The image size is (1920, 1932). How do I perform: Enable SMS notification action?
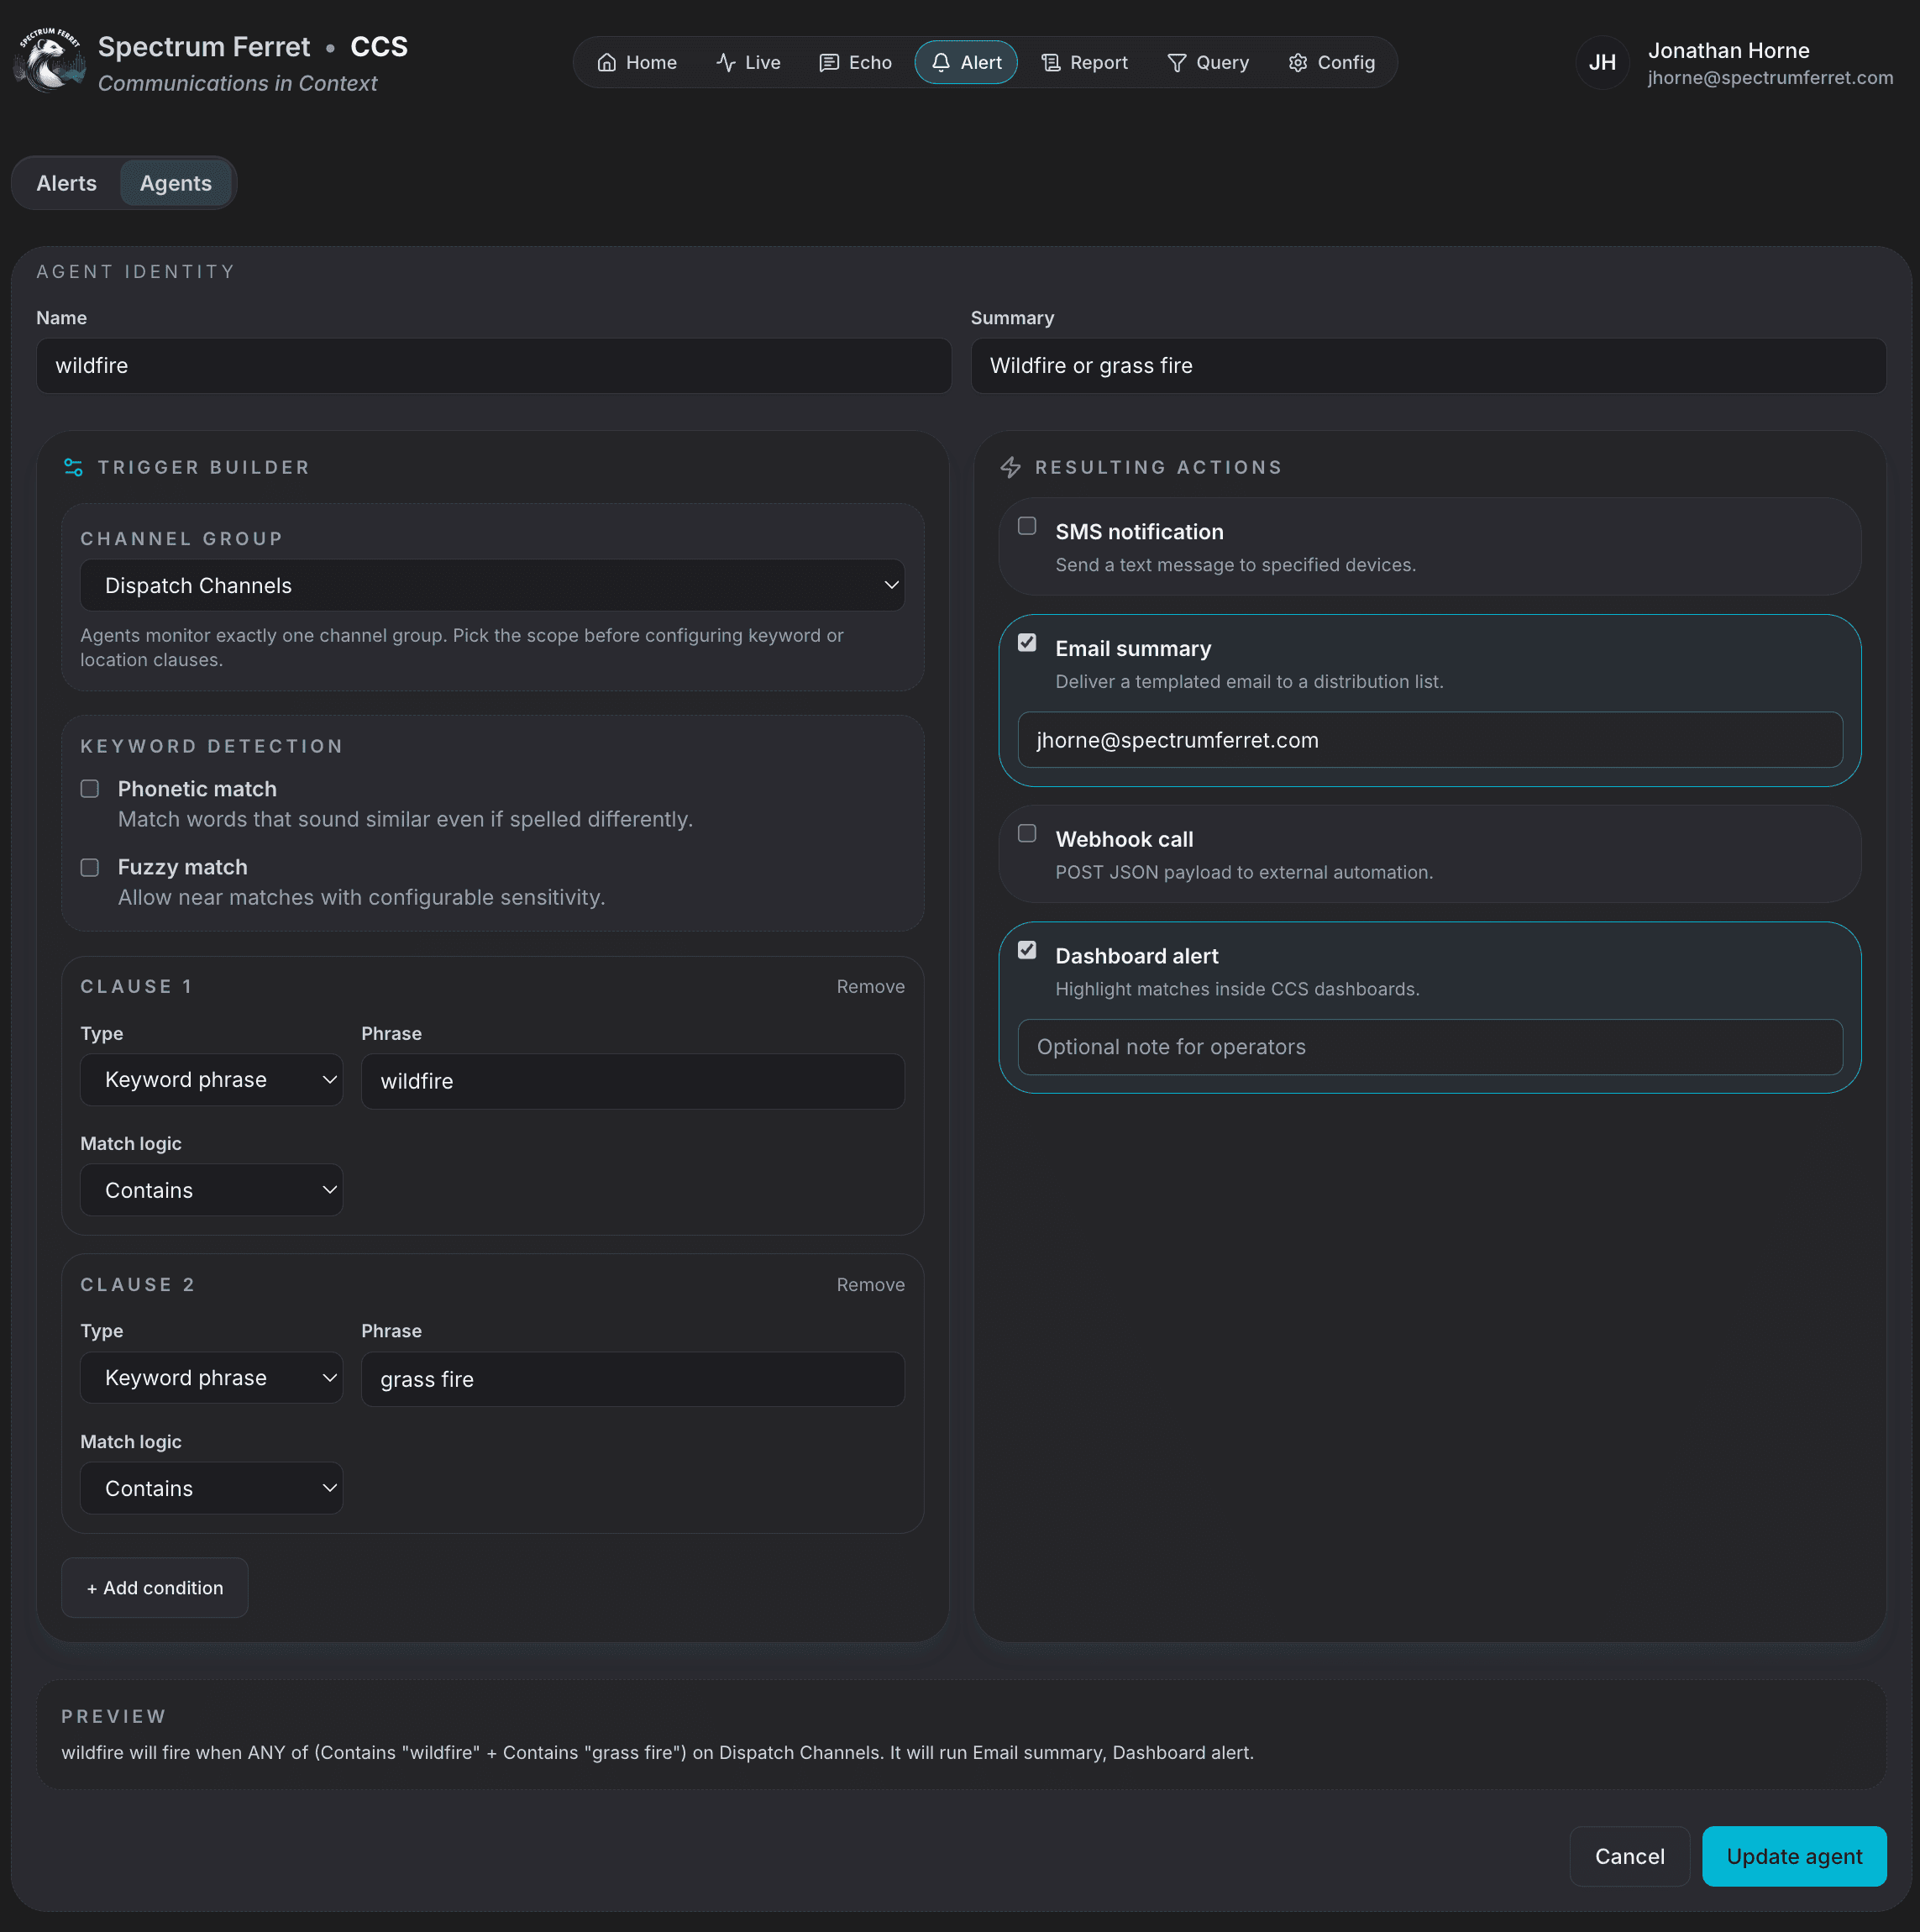click(x=1027, y=525)
